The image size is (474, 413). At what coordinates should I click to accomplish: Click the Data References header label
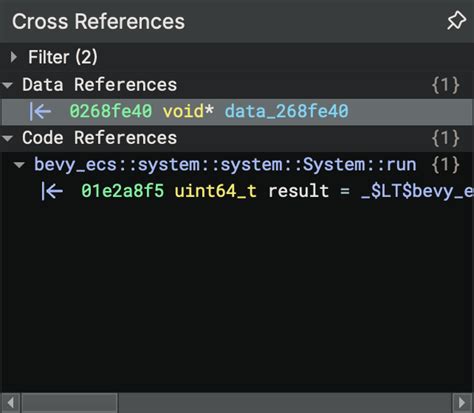tap(99, 85)
